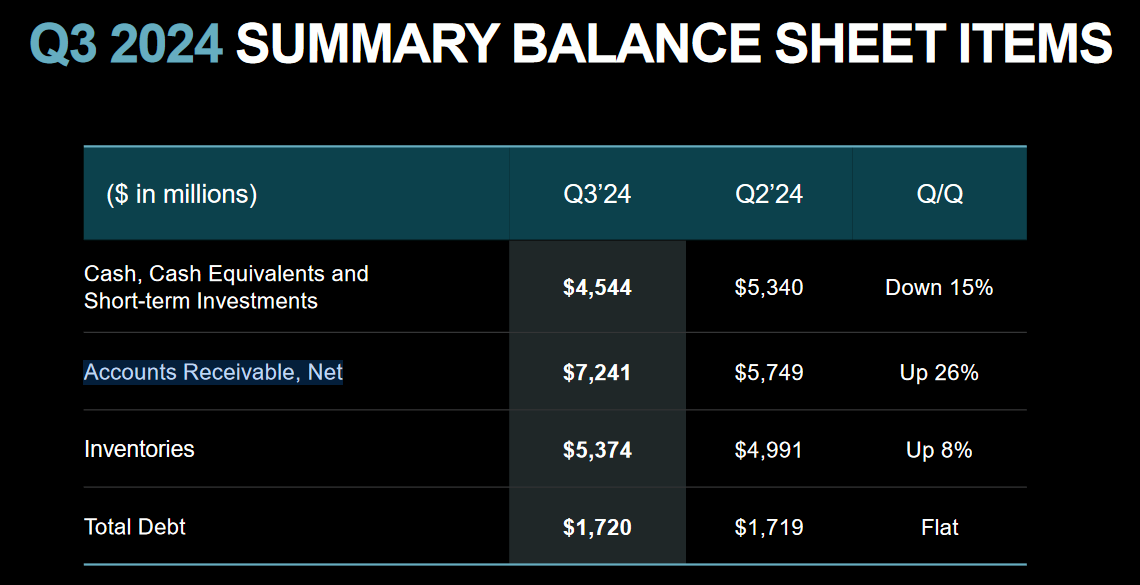This screenshot has width=1140, height=585.
Task: Click the $5,340 Q2'24 cash value
Action: (x=768, y=288)
